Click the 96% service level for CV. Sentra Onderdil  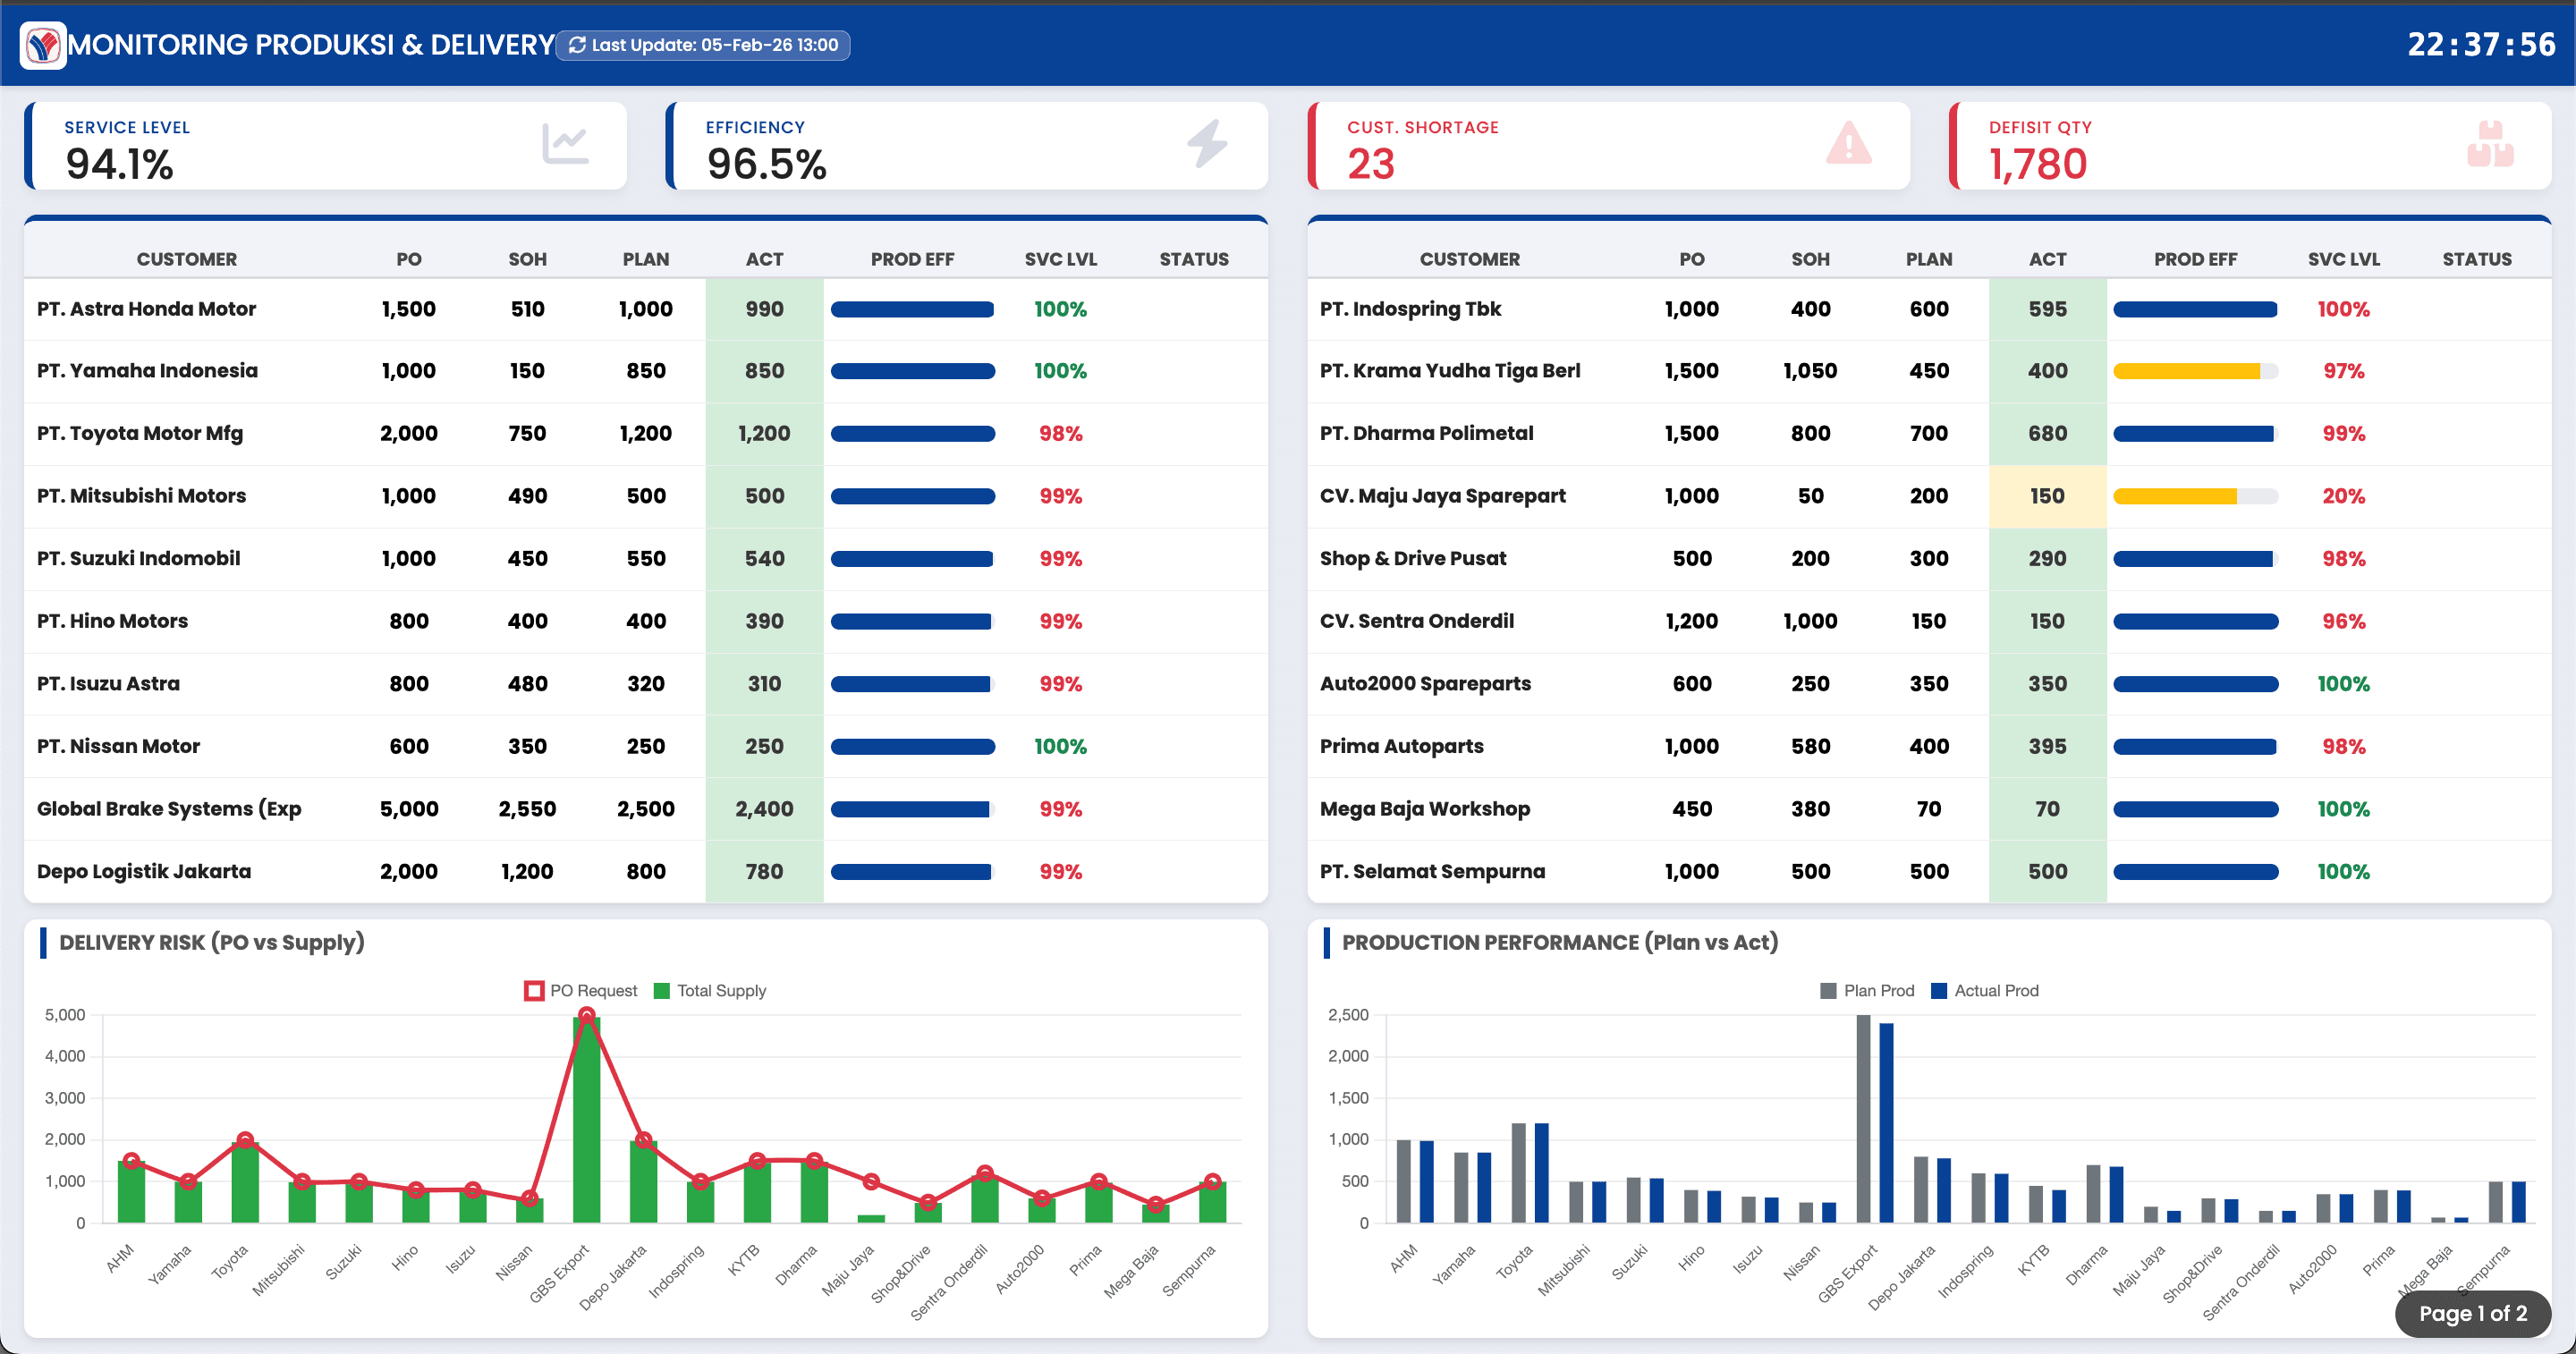(x=2344, y=621)
